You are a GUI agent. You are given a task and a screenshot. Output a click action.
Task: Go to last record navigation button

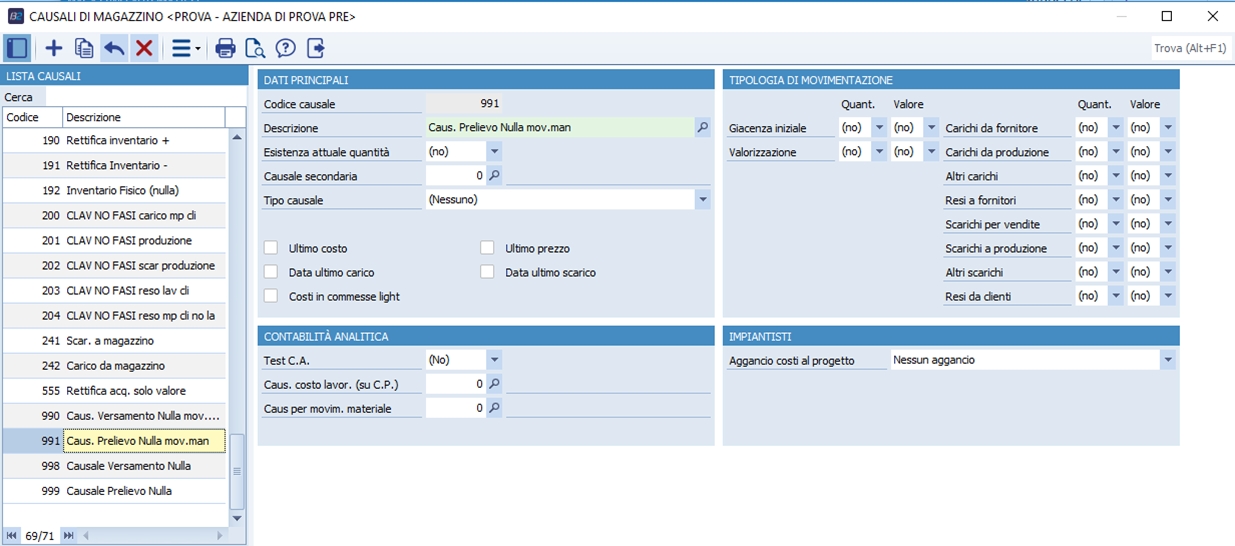(69, 536)
